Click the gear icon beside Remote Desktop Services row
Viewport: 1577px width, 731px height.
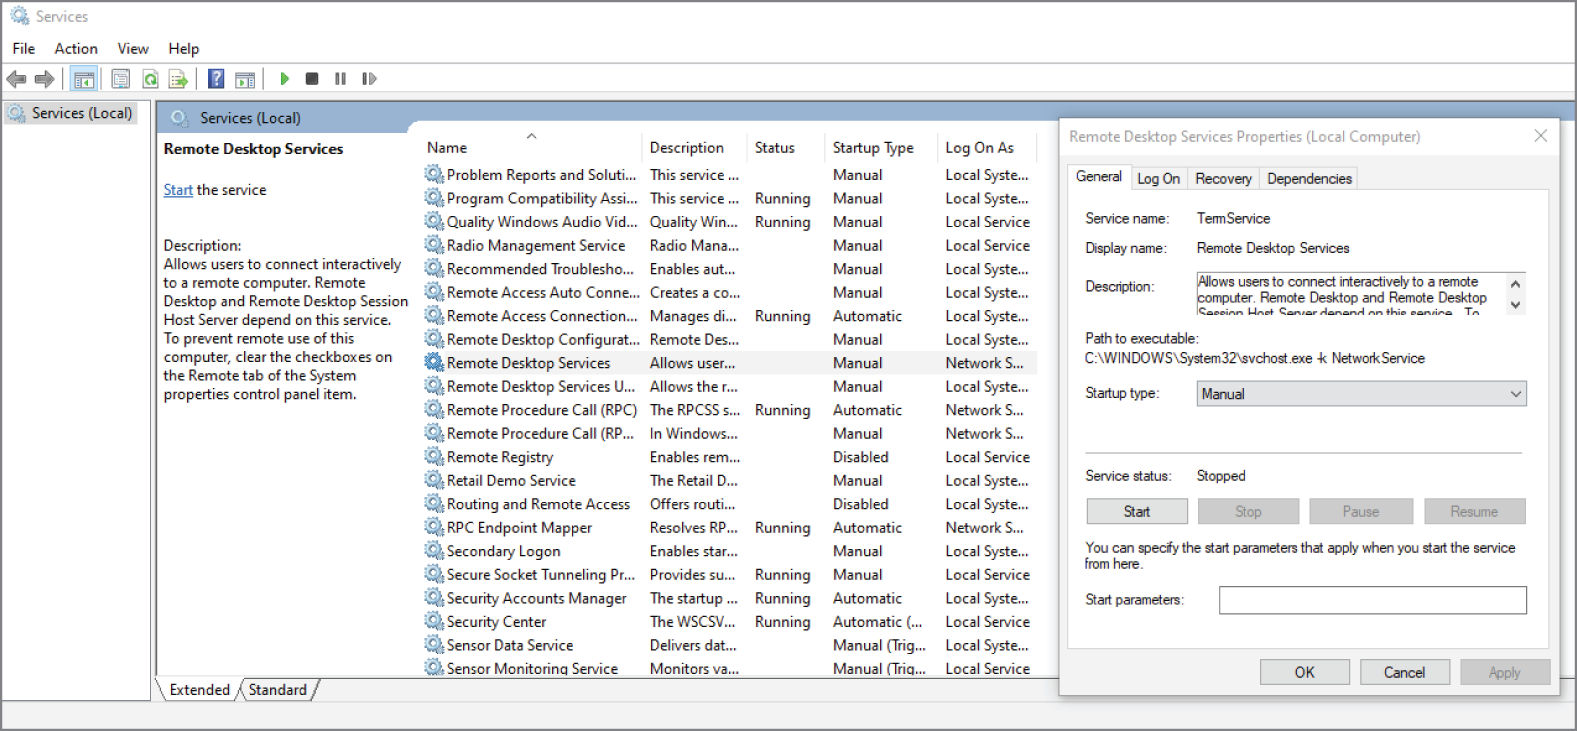[x=433, y=363]
